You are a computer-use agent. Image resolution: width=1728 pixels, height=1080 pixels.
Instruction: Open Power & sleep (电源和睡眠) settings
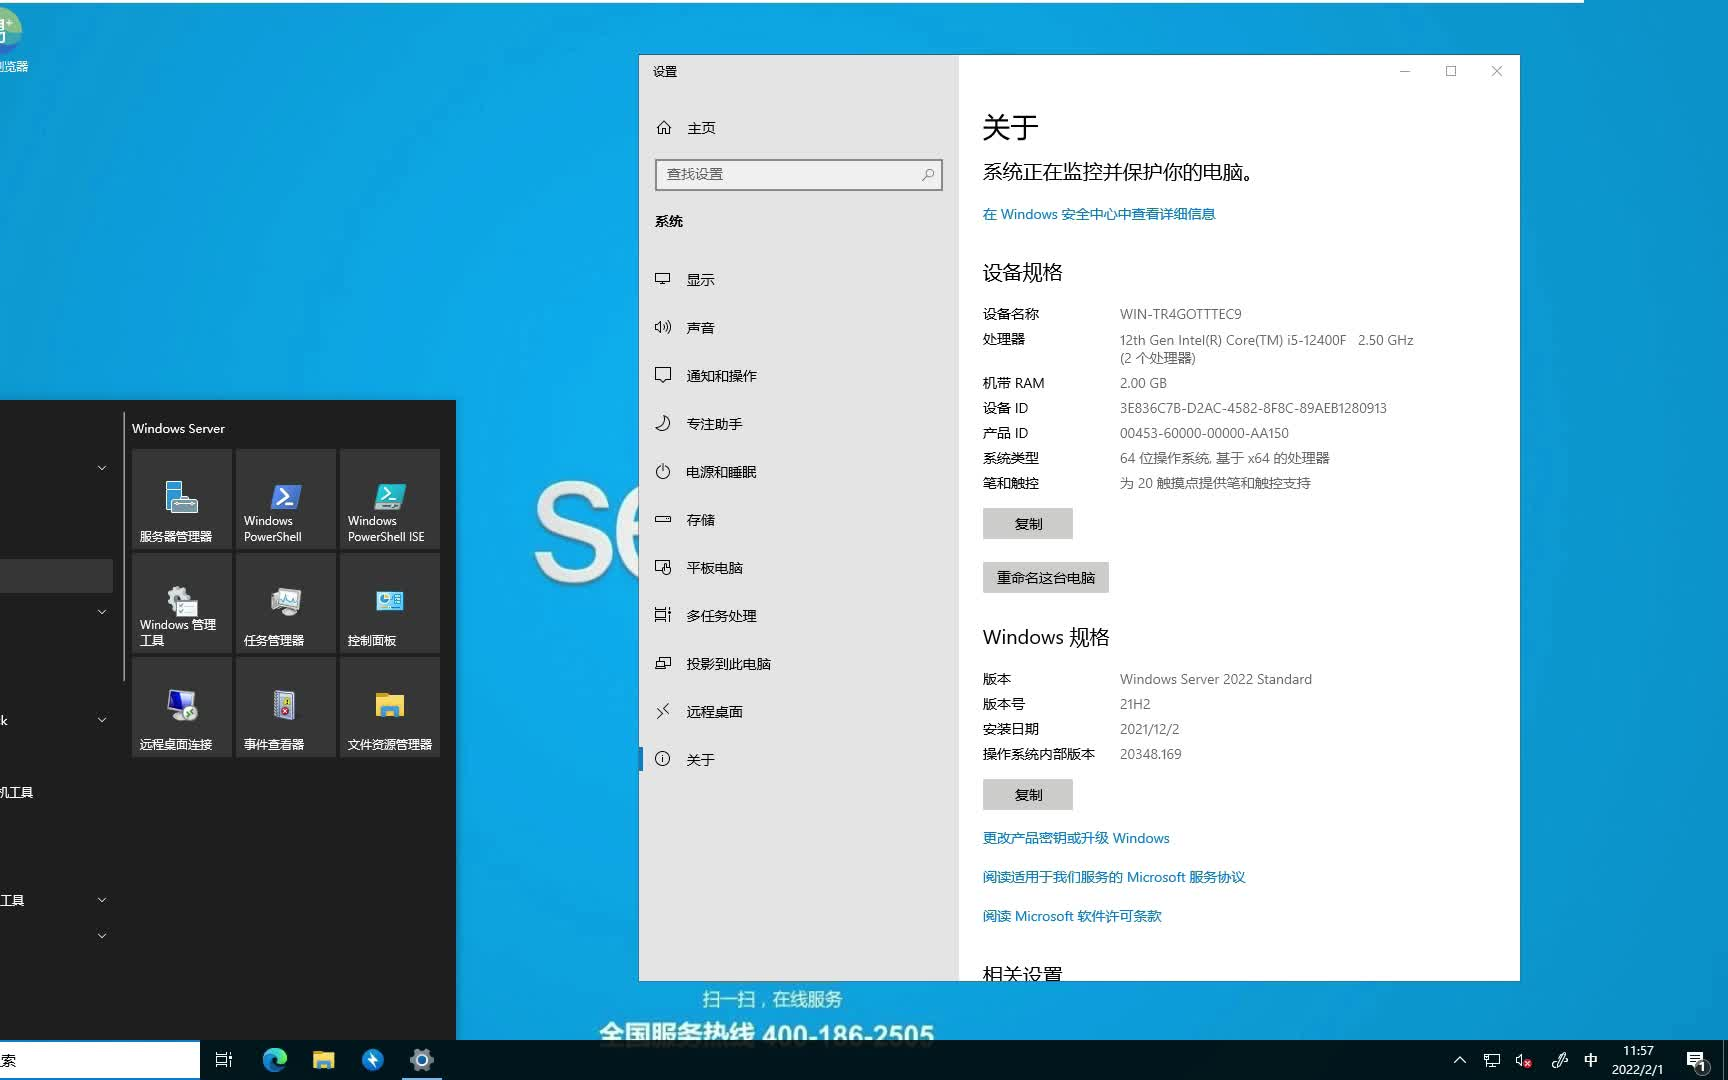798,472
